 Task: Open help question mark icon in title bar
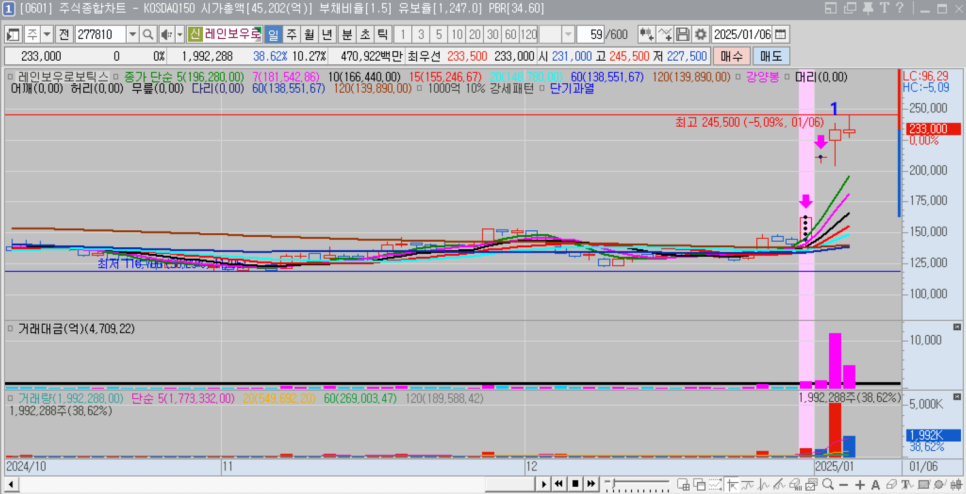pyautogui.click(x=899, y=8)
